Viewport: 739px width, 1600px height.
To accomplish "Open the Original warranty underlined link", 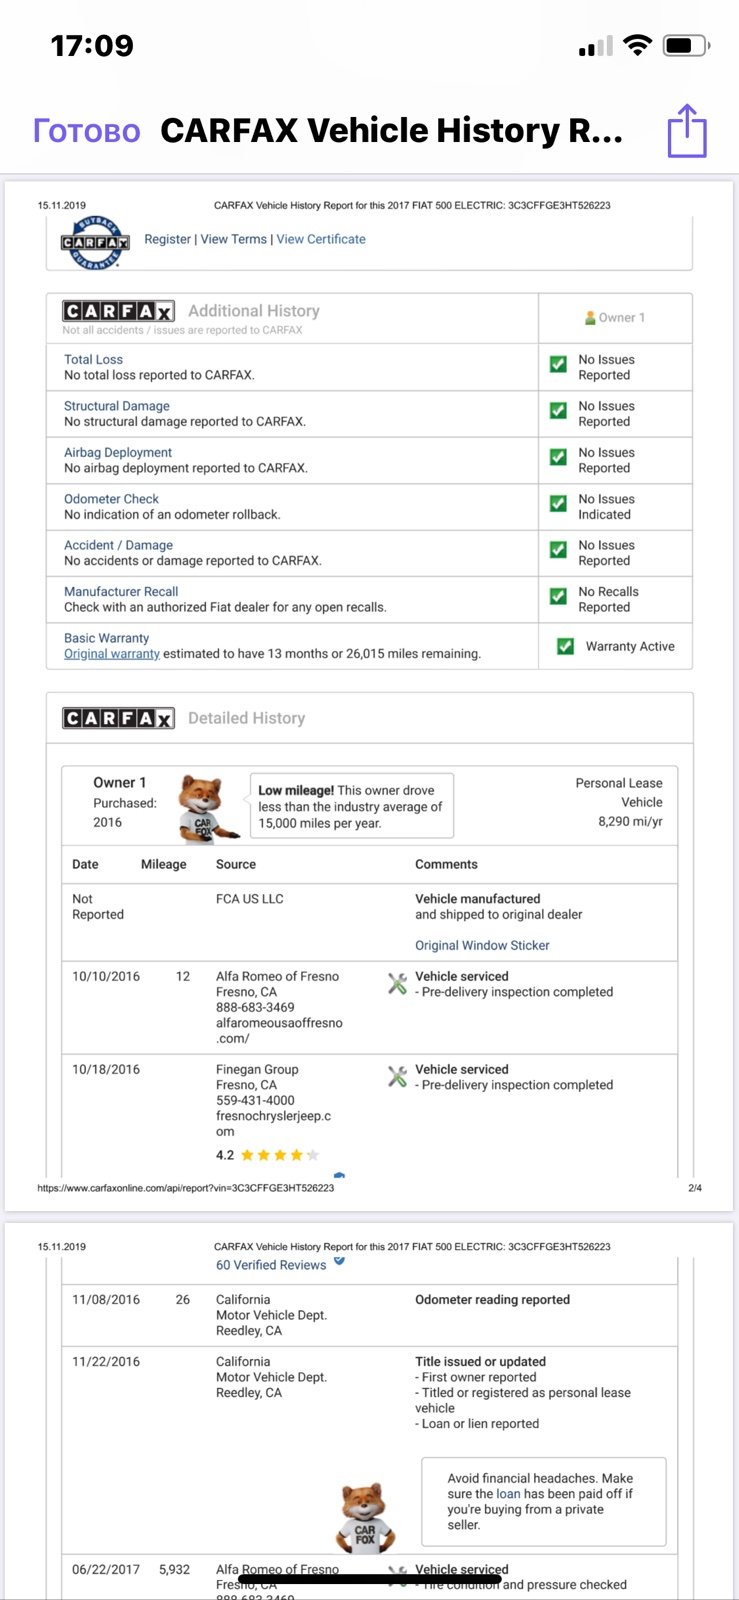I will (x=112, y=654).
